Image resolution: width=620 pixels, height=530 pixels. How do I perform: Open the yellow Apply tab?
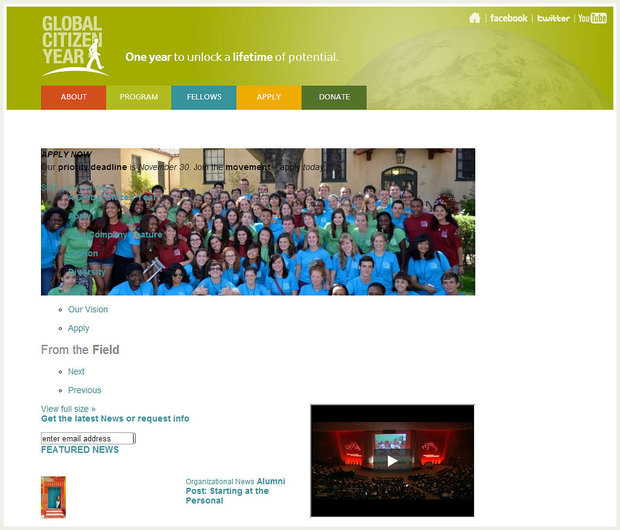[x=268, y=97]
